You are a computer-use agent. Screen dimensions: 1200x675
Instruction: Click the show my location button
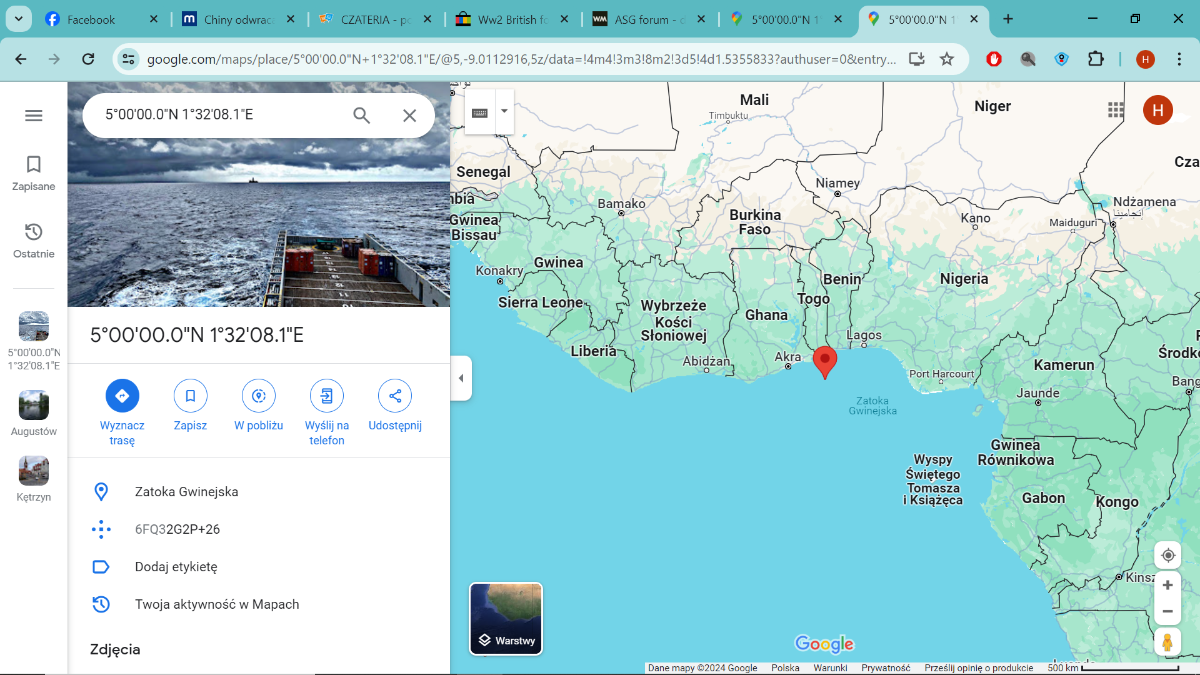(x=1167, y=556)
